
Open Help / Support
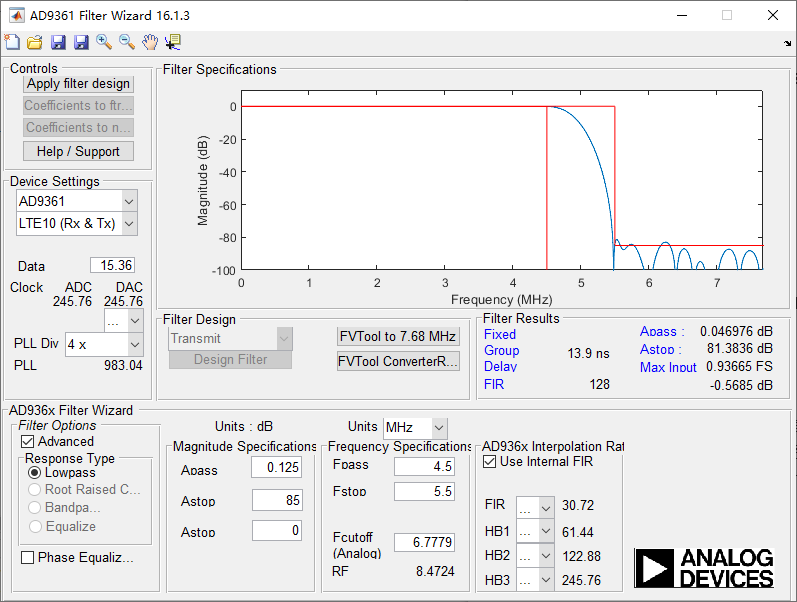78,152
